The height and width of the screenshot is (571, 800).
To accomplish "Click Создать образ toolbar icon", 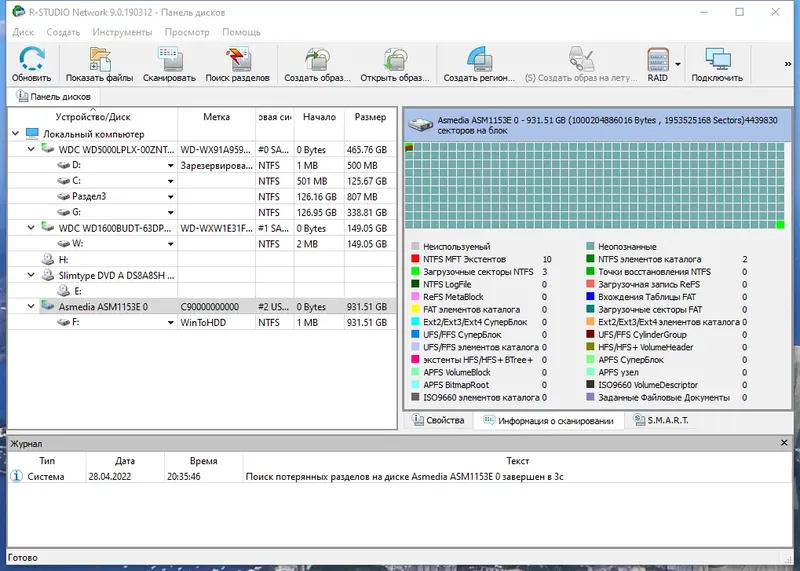I will click(x=317, y=59).
